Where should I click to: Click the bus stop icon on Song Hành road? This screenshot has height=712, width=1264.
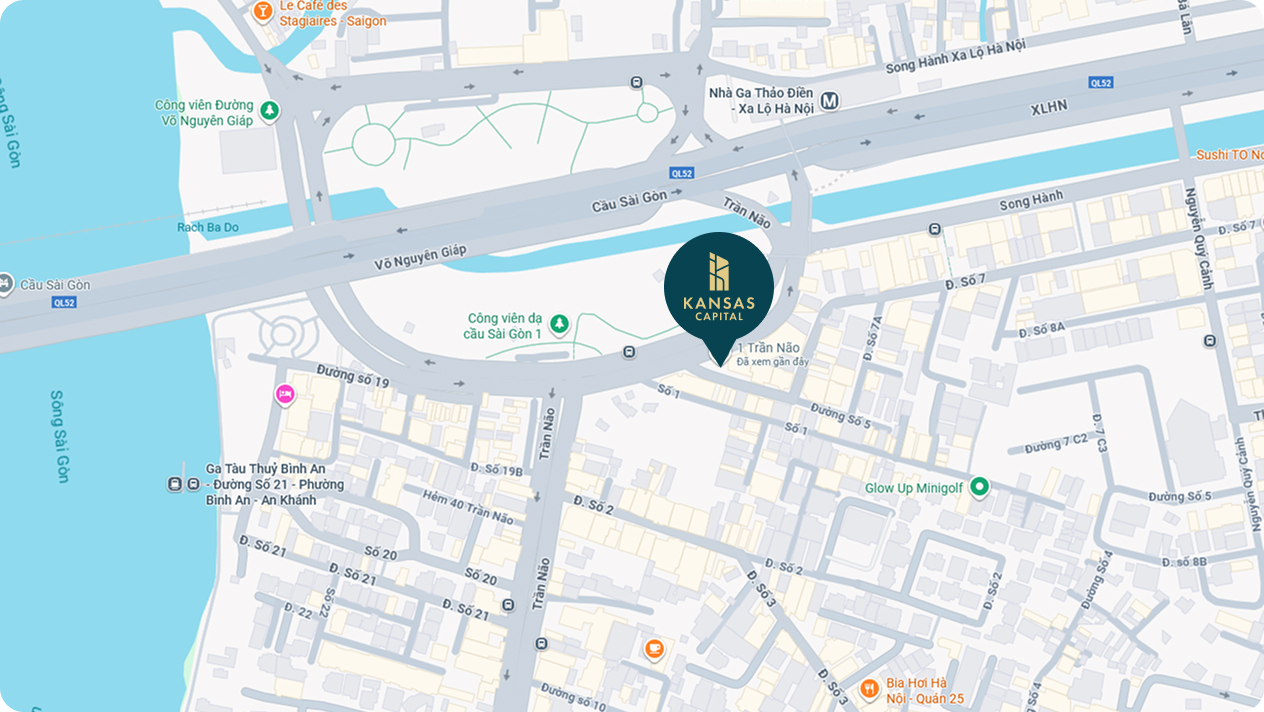pyautogui.click(x=934, y=229)
